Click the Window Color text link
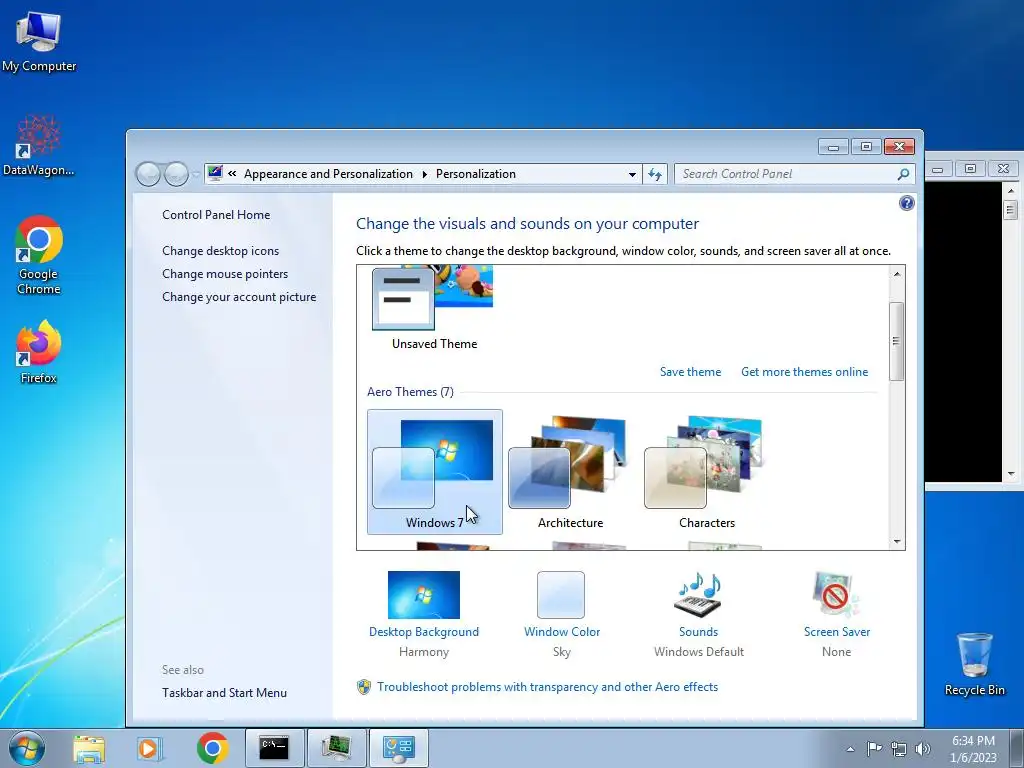 (x=562, y=632)
